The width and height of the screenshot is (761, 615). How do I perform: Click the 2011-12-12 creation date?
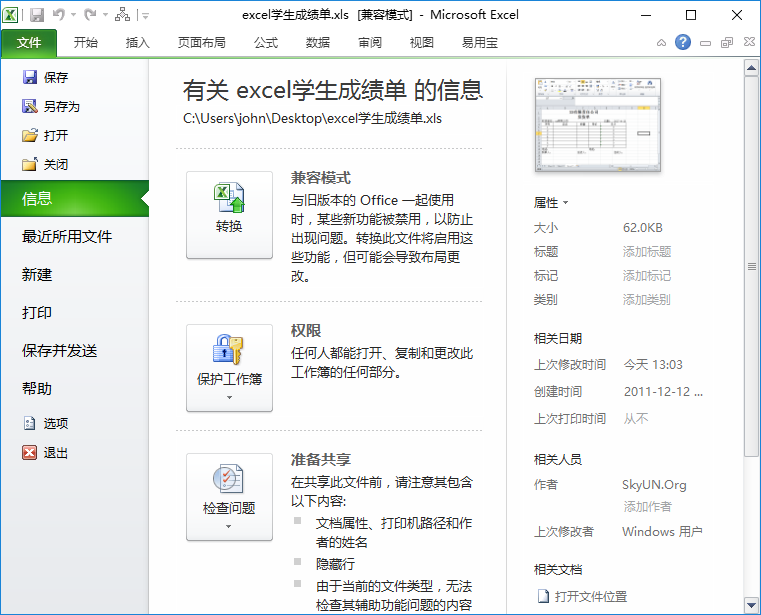(663, 392)
